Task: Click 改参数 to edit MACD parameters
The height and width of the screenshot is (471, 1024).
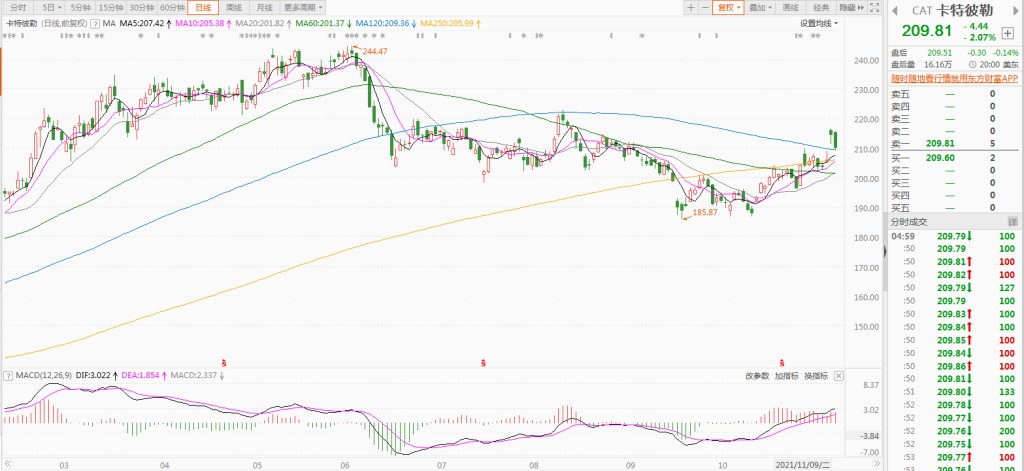Action: tap(756, 375)
